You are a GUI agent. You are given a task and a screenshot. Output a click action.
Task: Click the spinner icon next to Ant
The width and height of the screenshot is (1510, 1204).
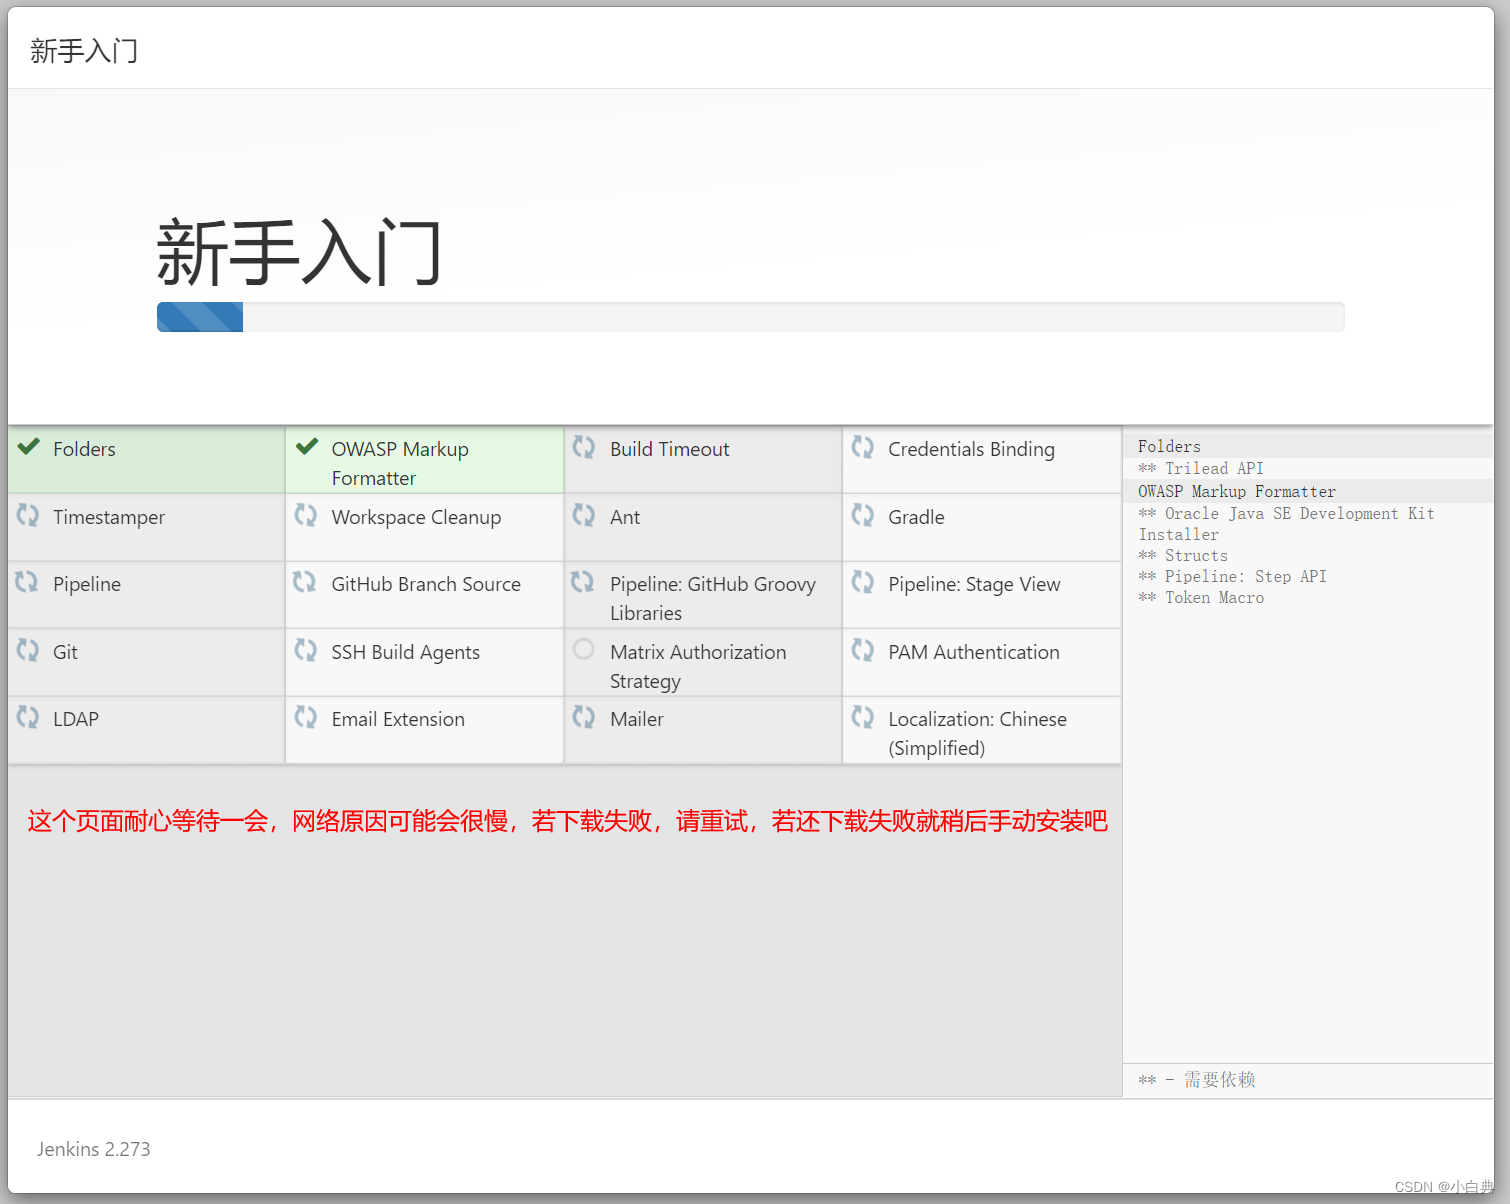pos(584,515)
